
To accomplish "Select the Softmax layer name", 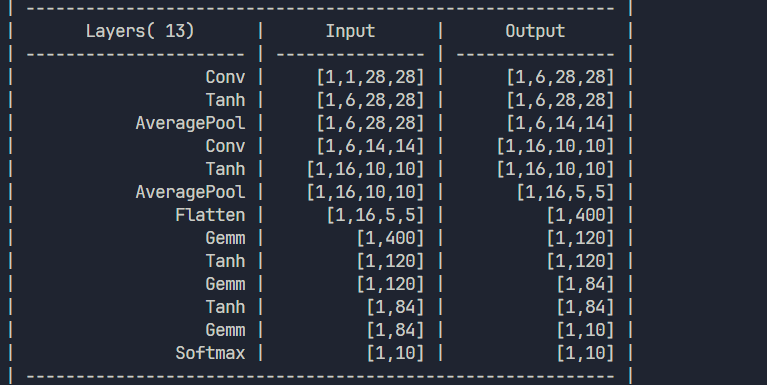I will pyautogui.click(x=210, y=353).
